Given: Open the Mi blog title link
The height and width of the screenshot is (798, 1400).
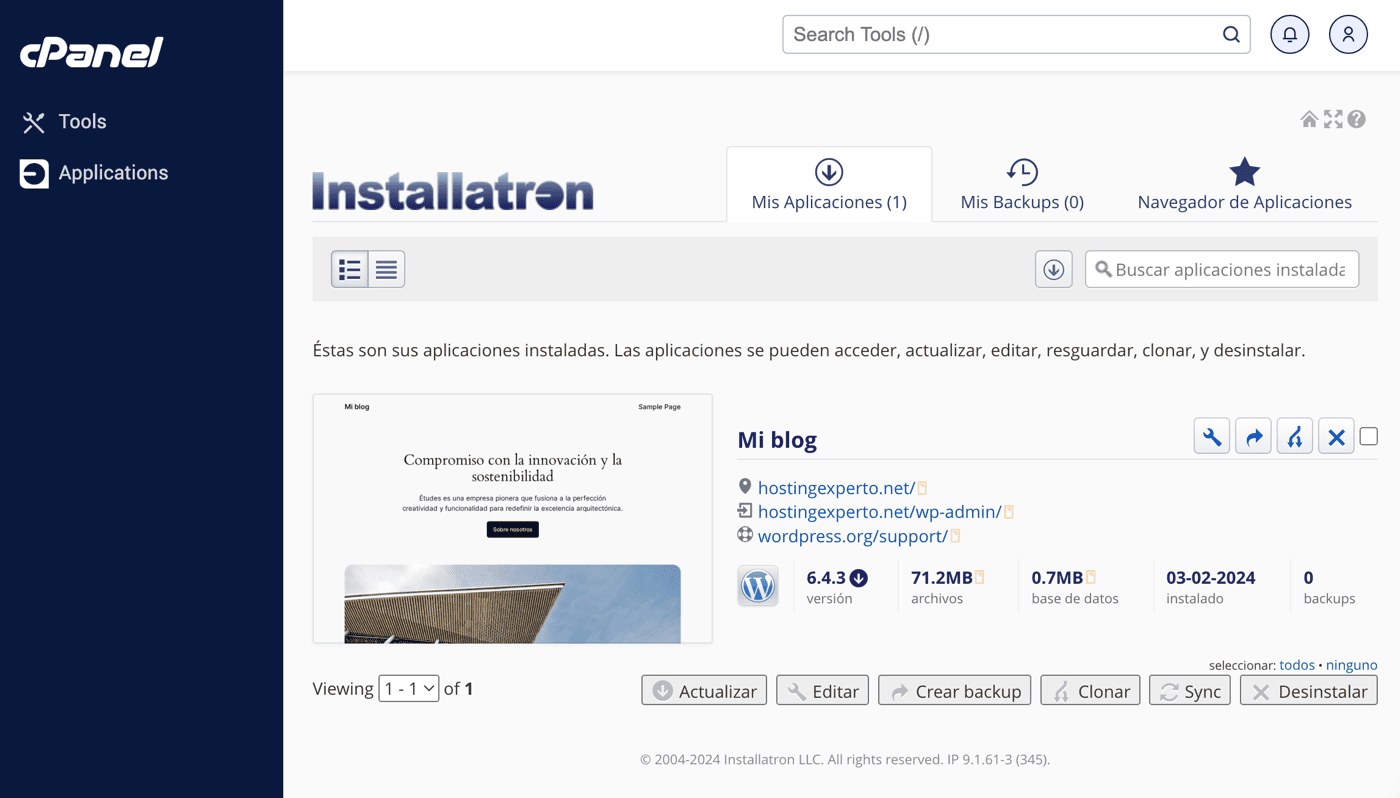Looking at the screenshot, I should [x=777, y=439].
